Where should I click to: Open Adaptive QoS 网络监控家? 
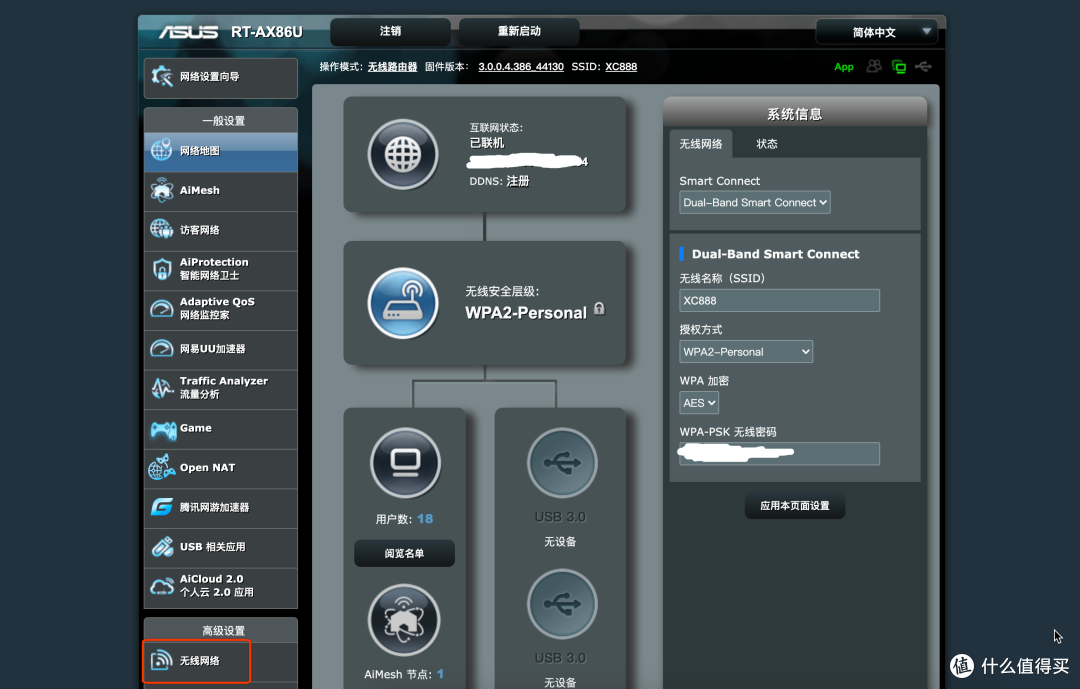(x=220, y=309)
